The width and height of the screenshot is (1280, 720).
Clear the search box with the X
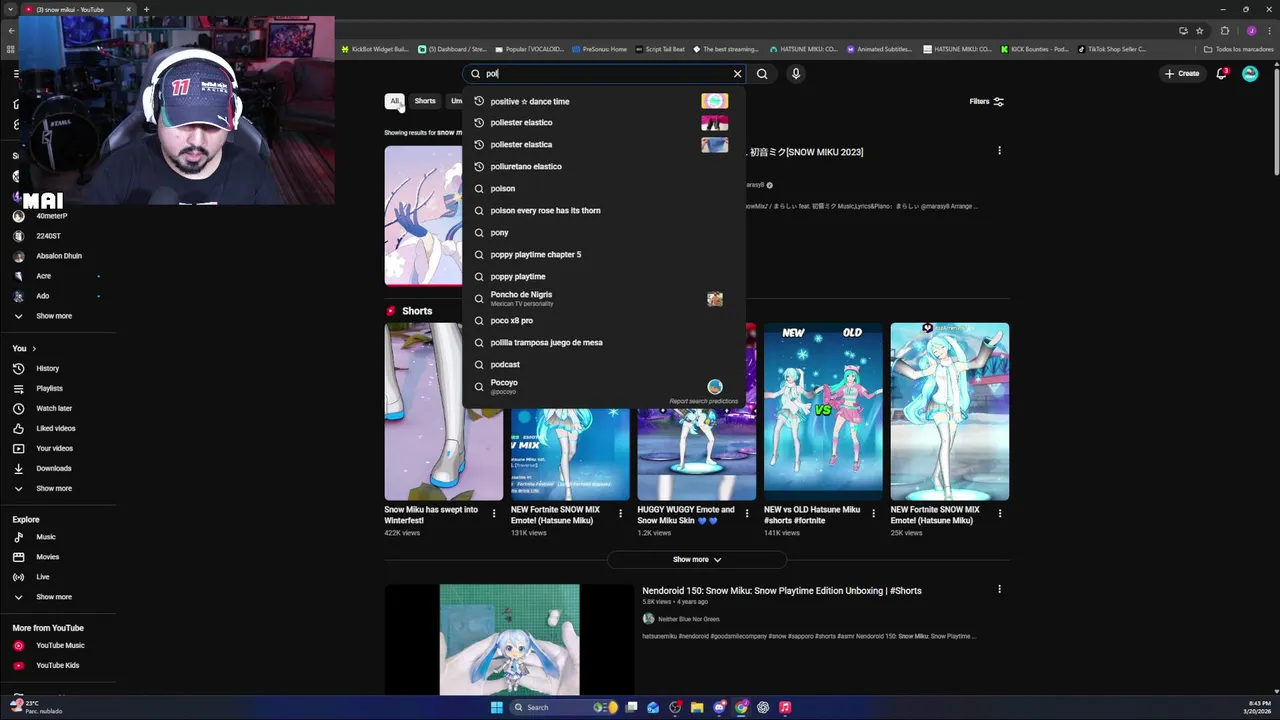coord(738,74)
